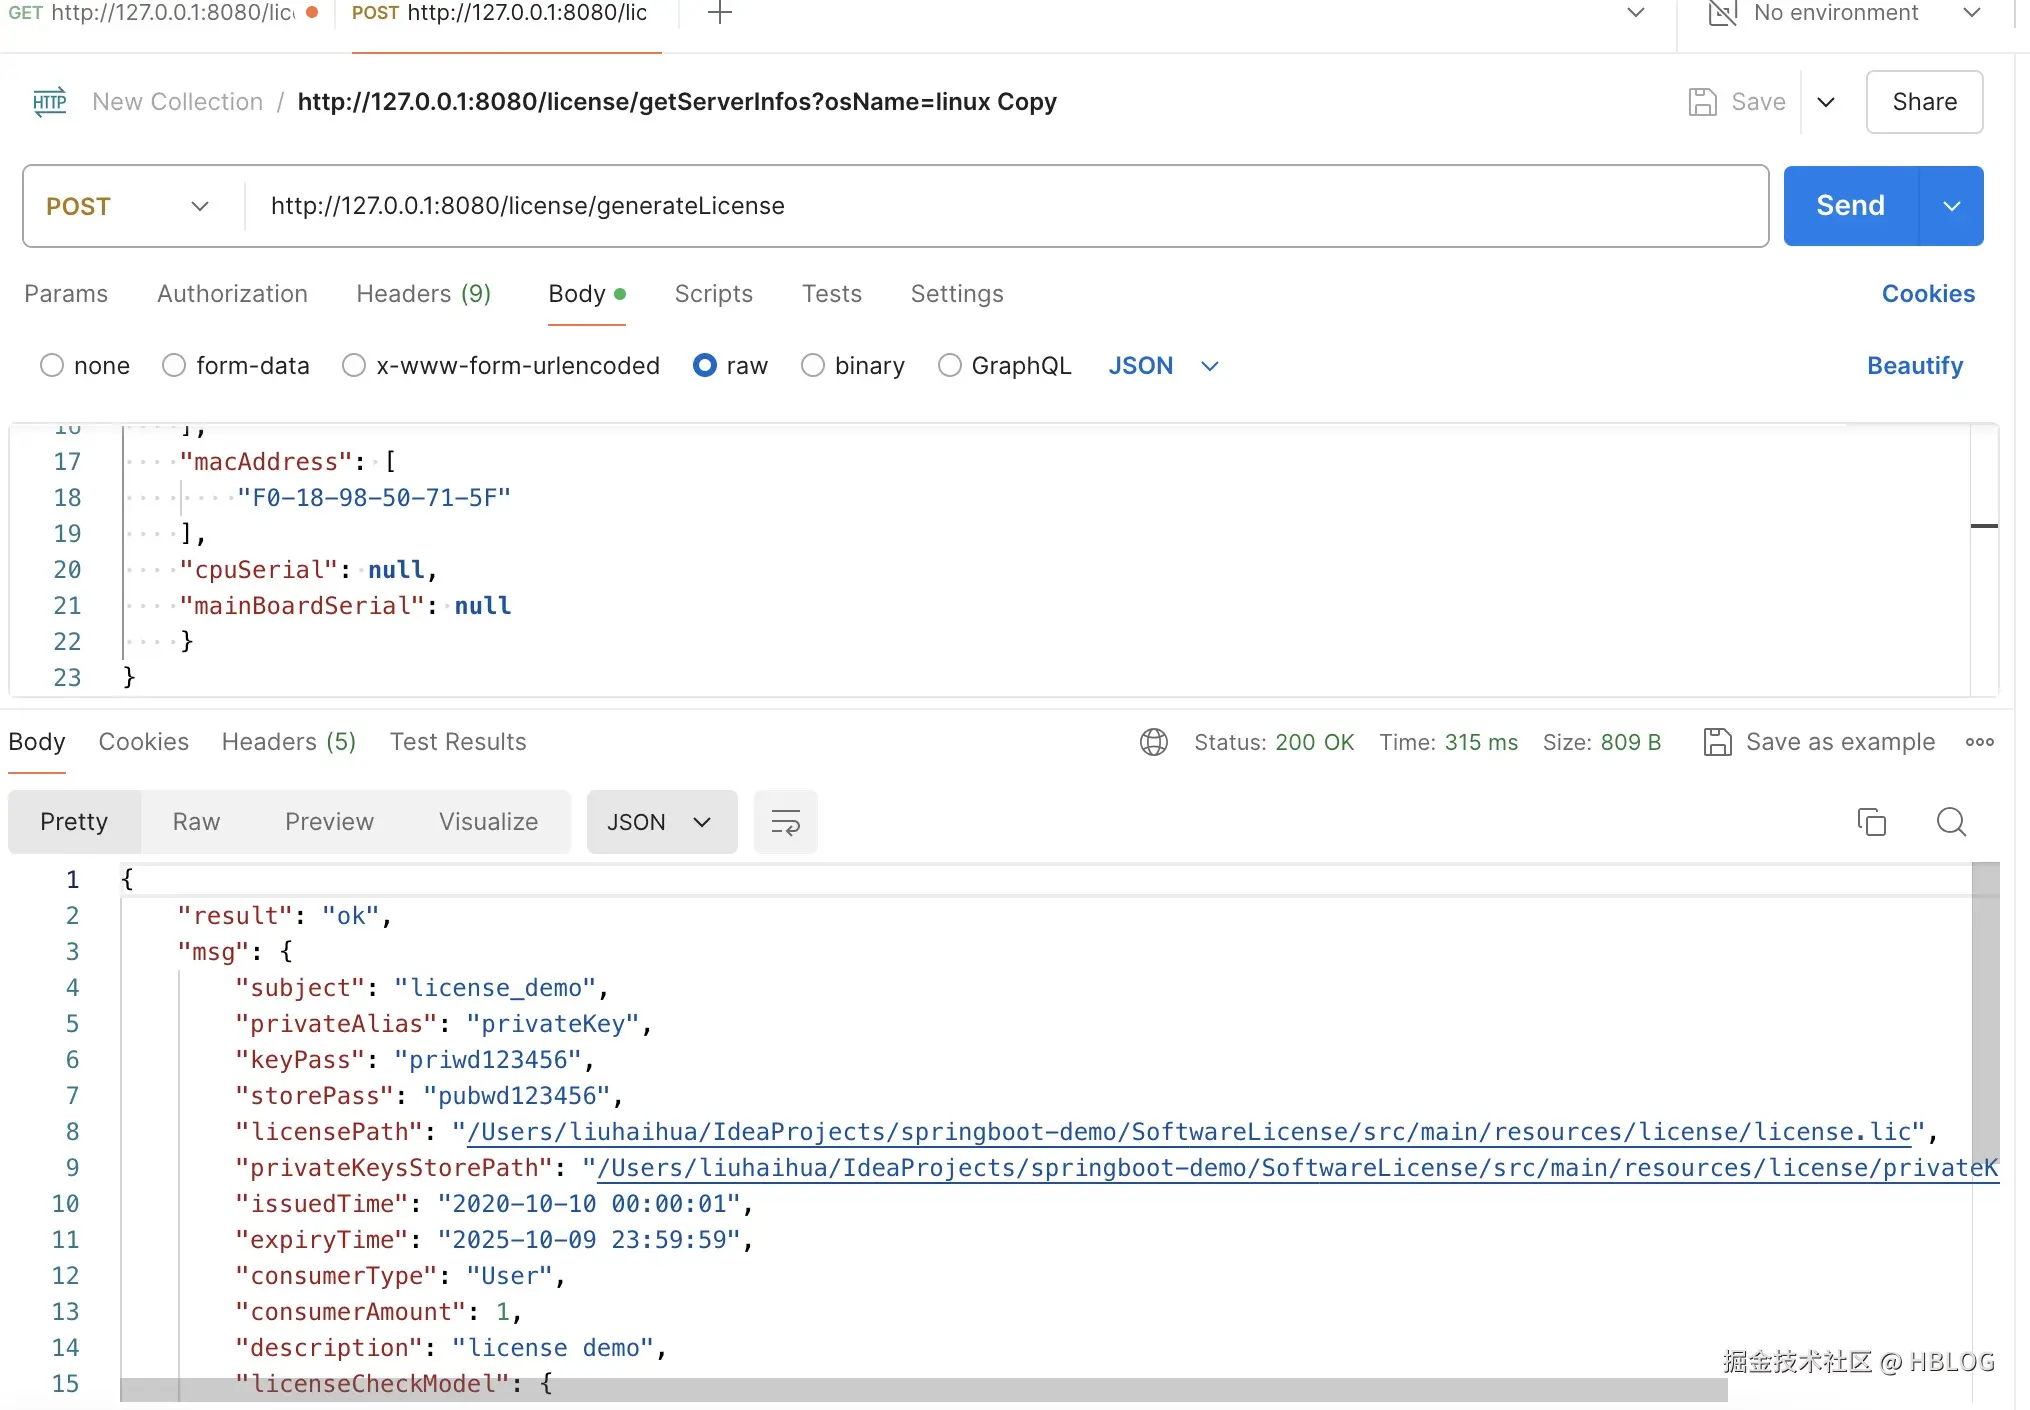Switch to the Headers (9) request tab
Viewport: 2030px width, 1410px height.
tap(423, 294)
